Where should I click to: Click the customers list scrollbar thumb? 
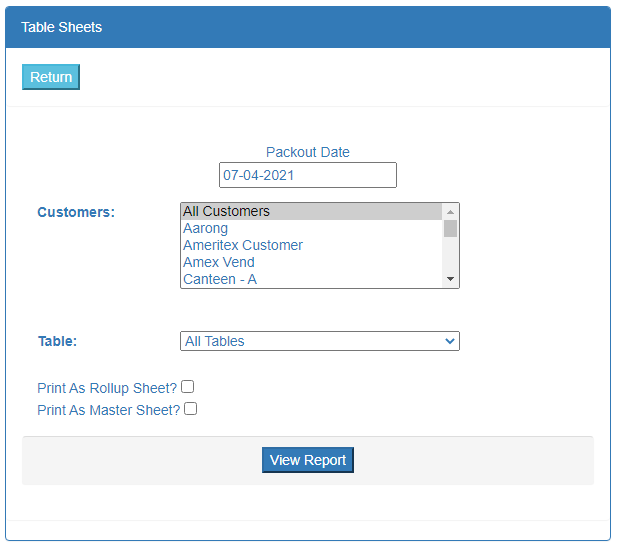pos(450,229)
